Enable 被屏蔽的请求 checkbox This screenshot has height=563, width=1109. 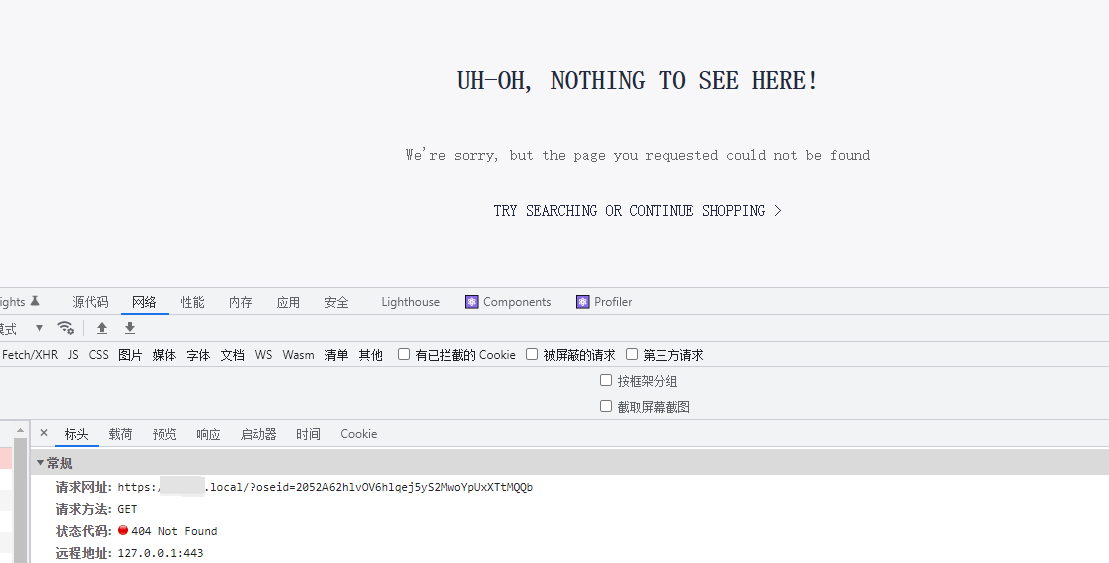tap(532, 354)
